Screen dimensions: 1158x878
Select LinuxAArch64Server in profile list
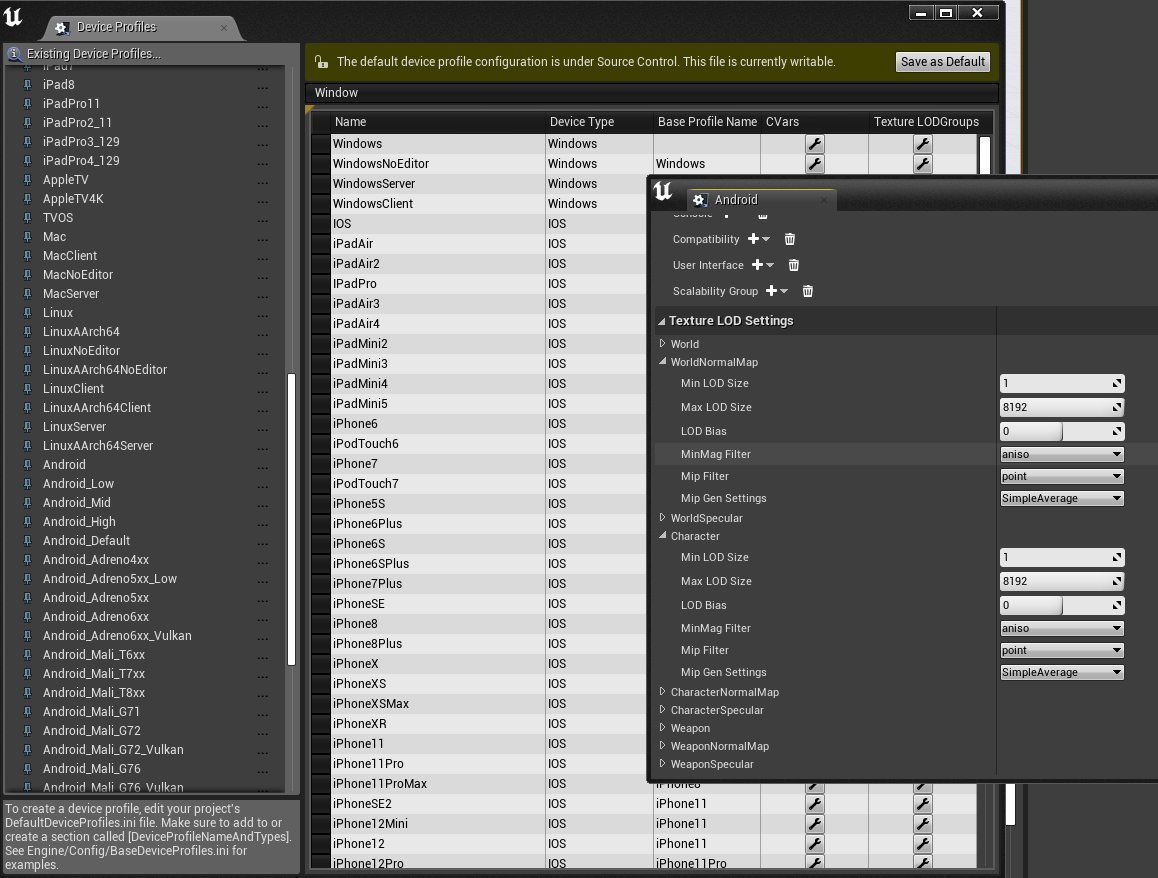98,446
